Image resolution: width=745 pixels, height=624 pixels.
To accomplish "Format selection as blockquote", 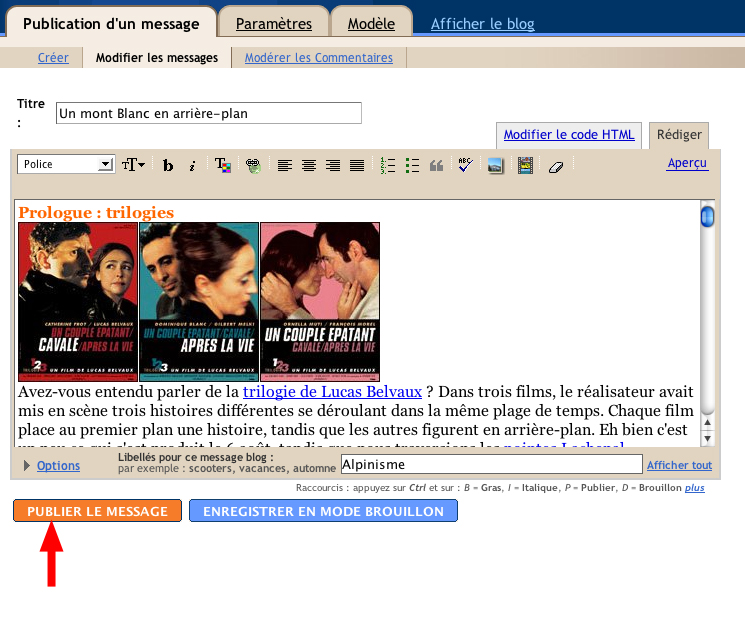I will (436, 165).
